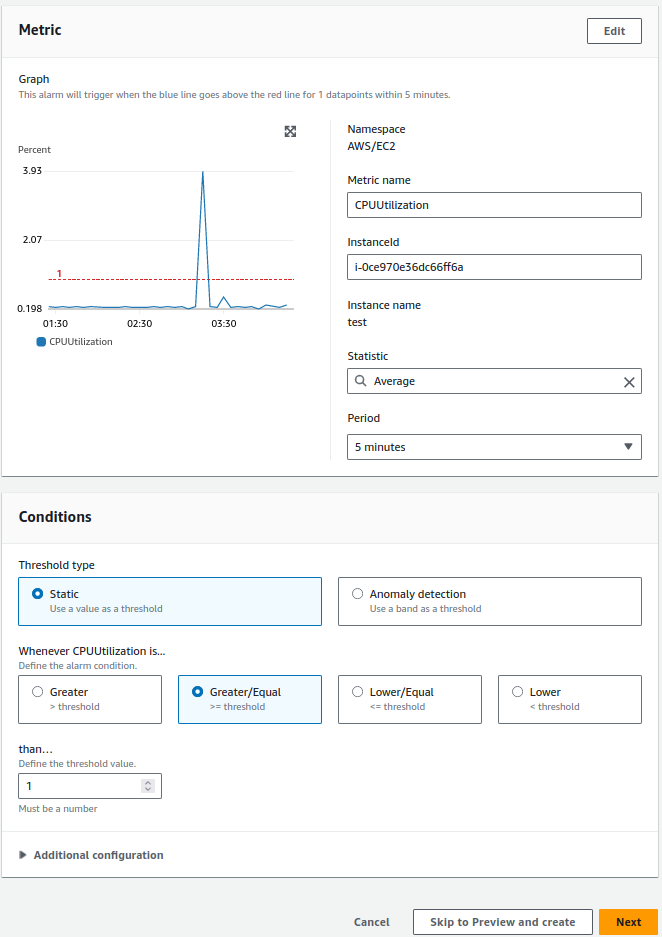662x937 pixels.
Task: Focus the InstanceId input field
Action: point(494,267)
